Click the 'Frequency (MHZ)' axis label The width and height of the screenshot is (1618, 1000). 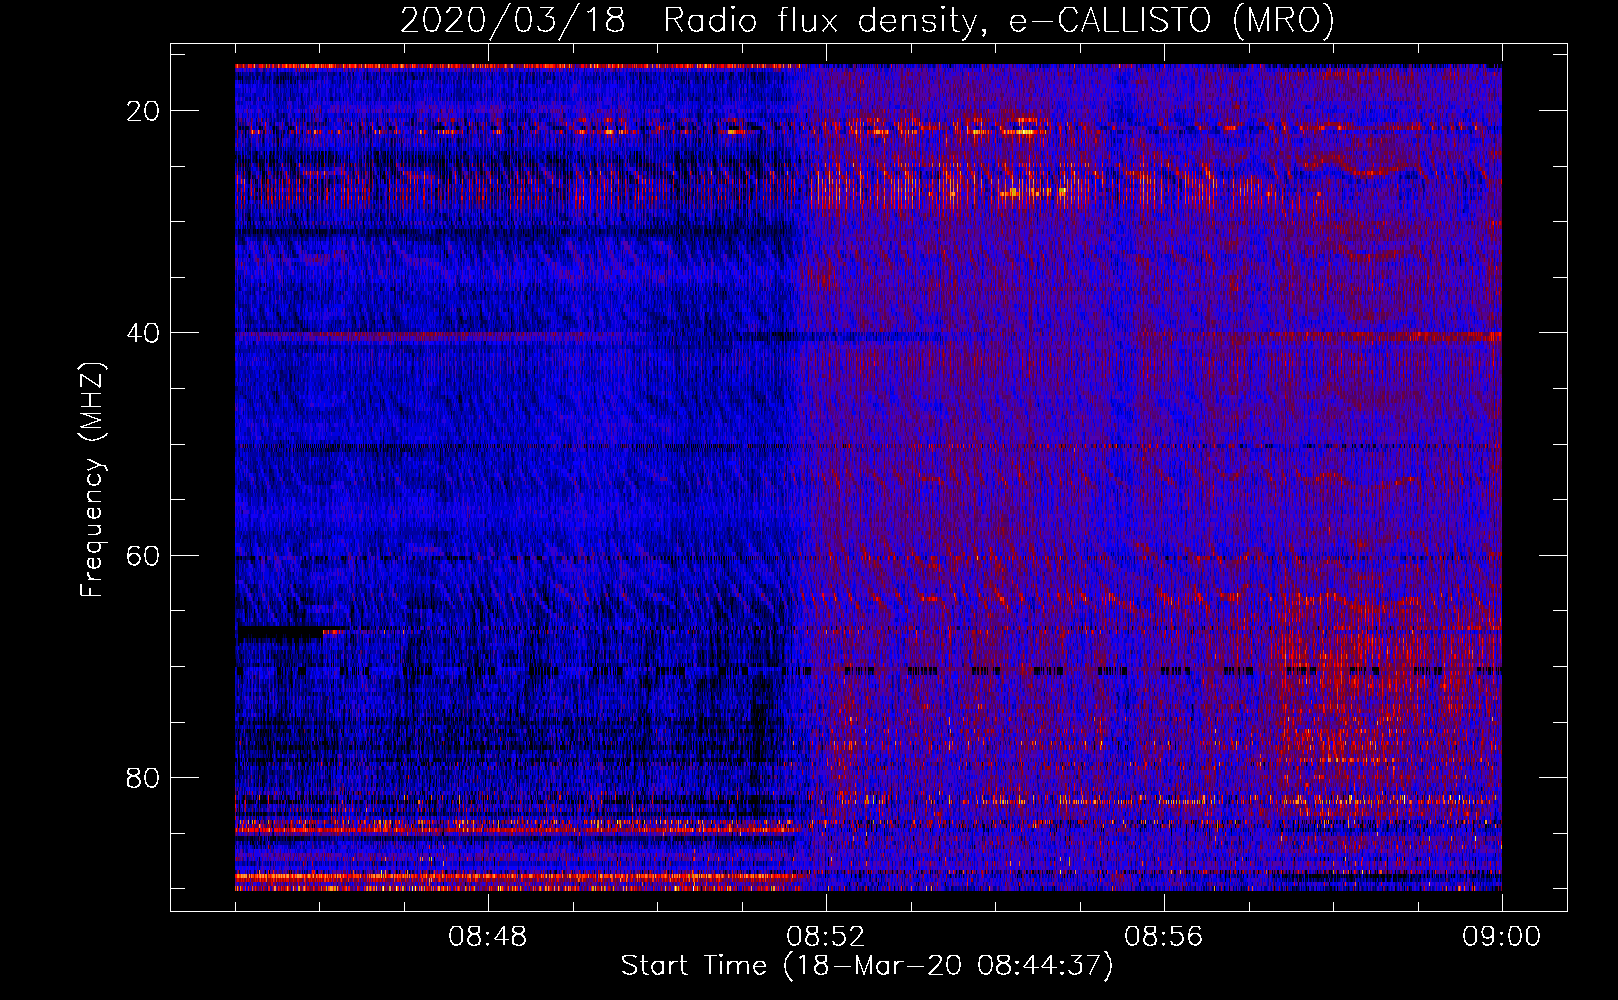click(x=91, y=480)
